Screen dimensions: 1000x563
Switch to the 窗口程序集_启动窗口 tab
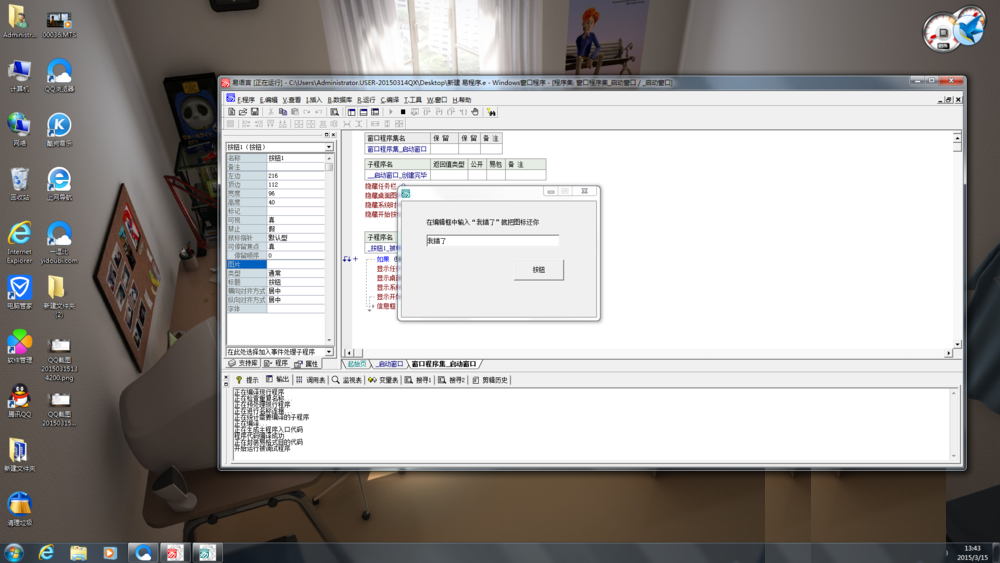click(x=444, y=364)
